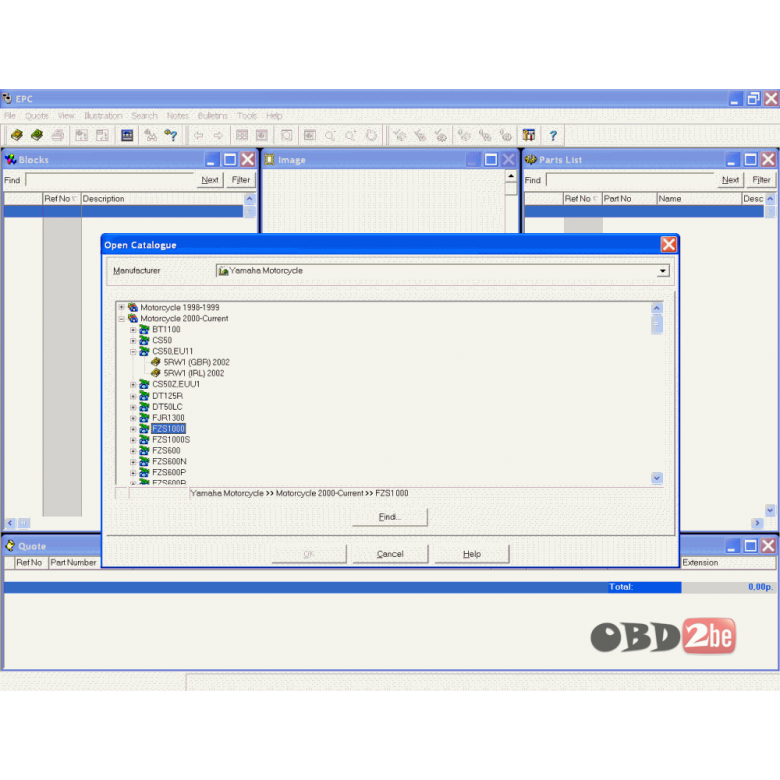Click the Part Number column header in Quote
Image resolution: width=780 pixels, height=780 pixels.
click(74, 563)
